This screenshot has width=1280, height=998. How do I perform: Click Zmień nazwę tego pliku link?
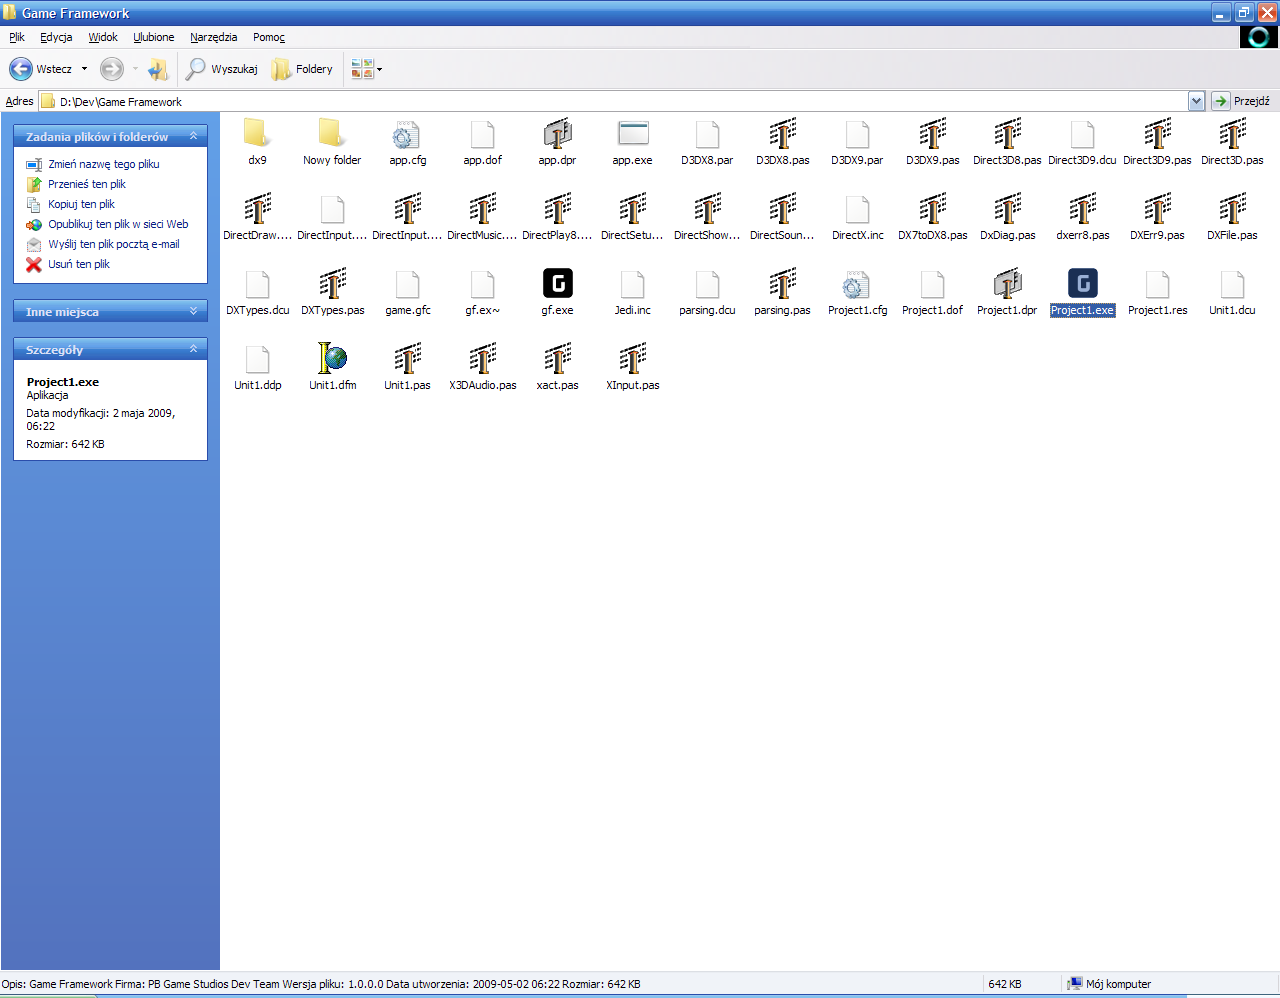[104, 164]
